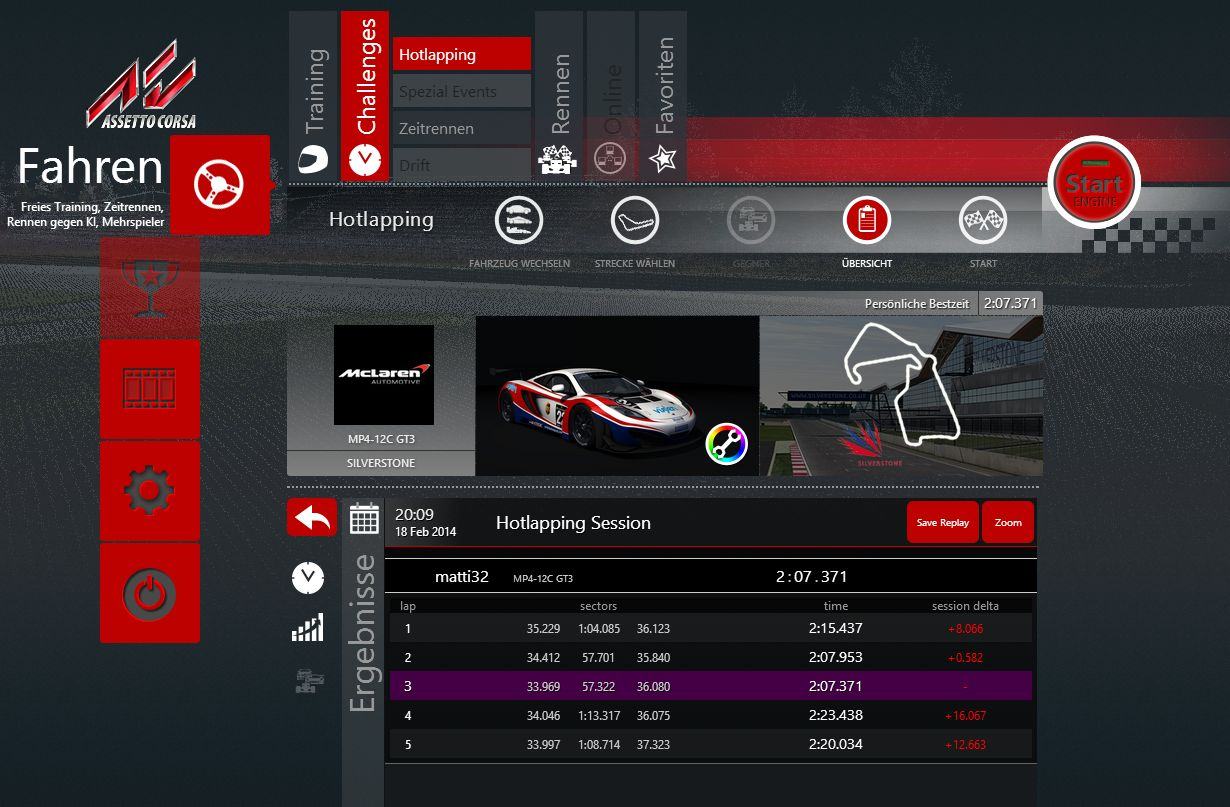Click the vertical Ergebnisse label
This screenshot has height=807, width=1230.
pos(362,634)
